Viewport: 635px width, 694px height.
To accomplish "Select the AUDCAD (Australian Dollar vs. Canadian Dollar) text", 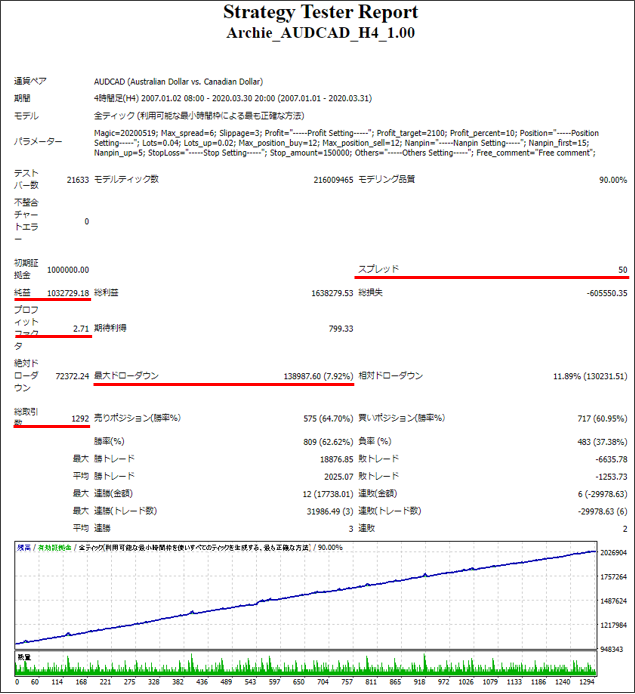I will pos(178,82).
